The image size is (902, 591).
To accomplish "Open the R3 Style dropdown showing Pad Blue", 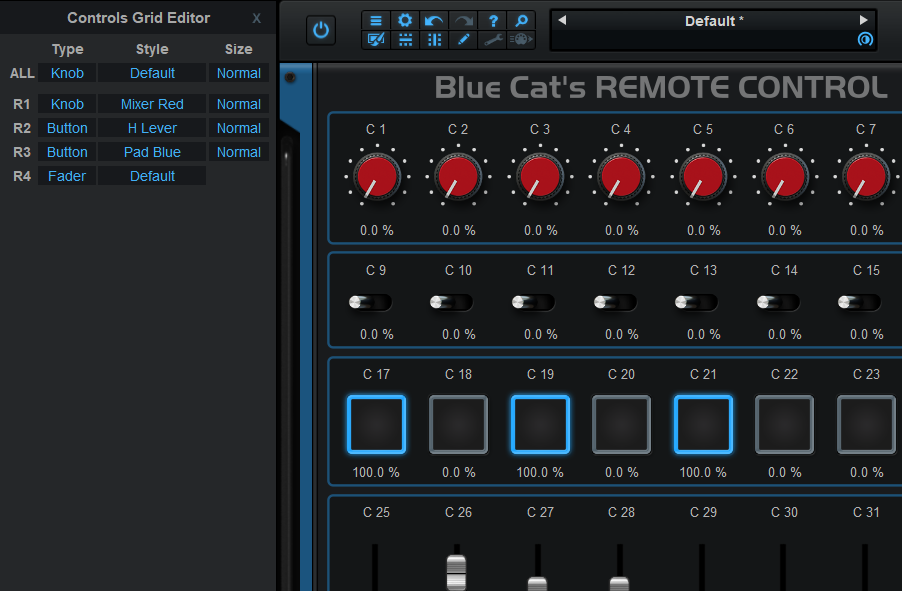I will click(x=152, y=152).
